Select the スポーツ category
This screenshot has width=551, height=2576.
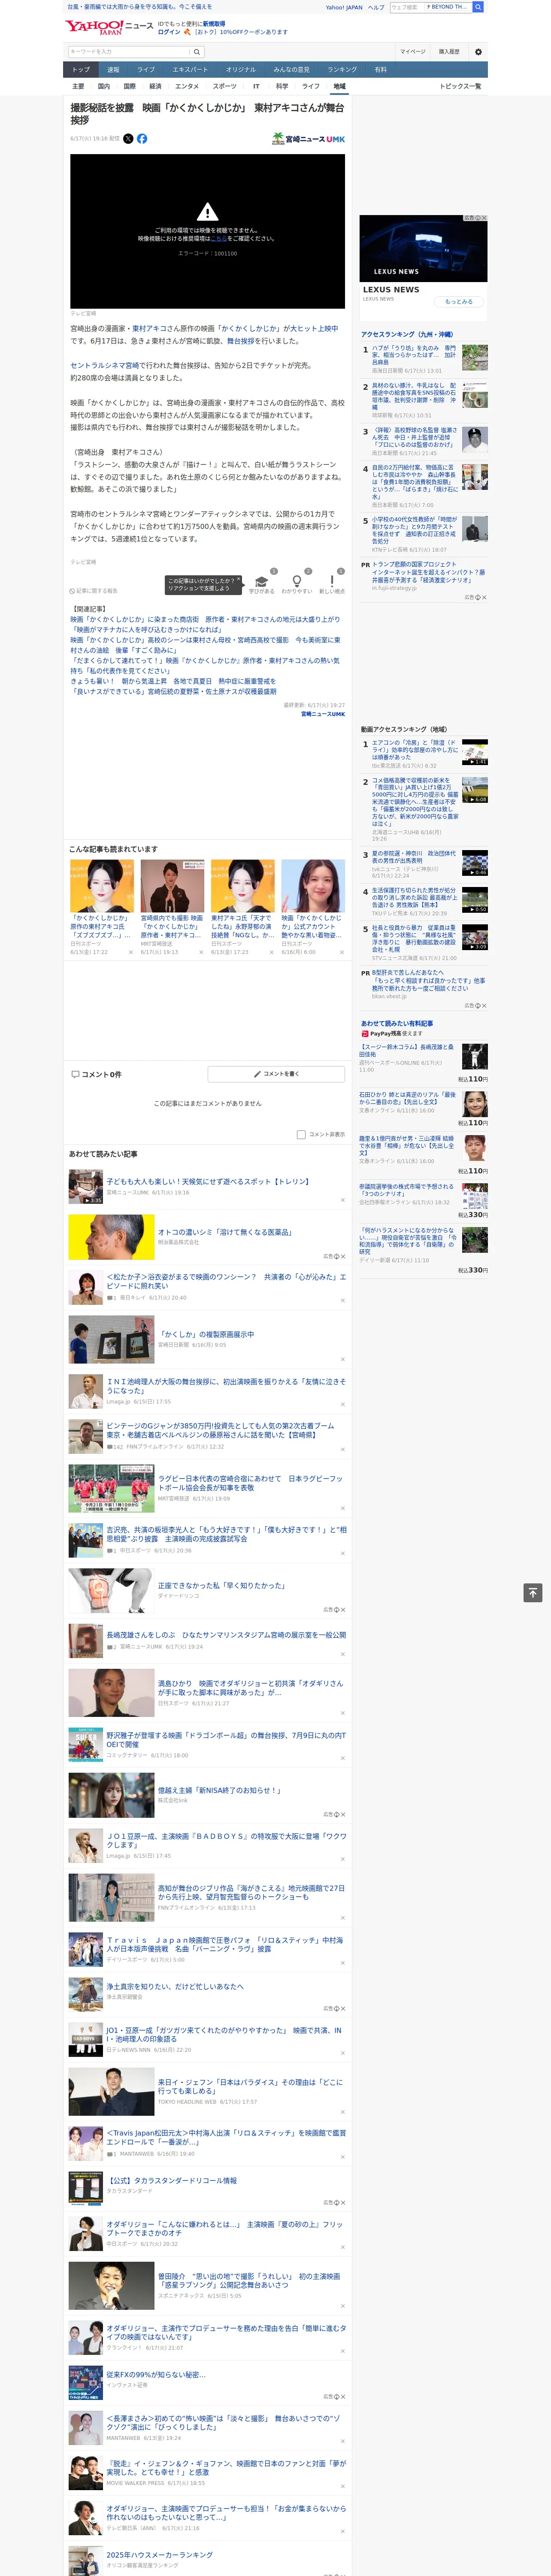pyautogui.click(x=225, y=86)
